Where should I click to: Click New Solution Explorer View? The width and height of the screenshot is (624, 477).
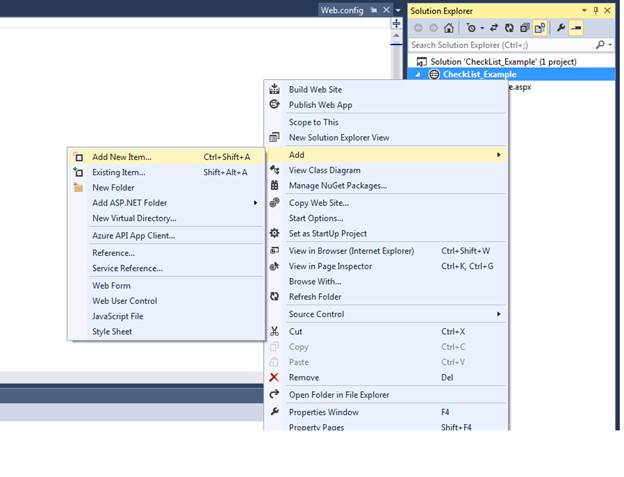click(x=386, y=138)
